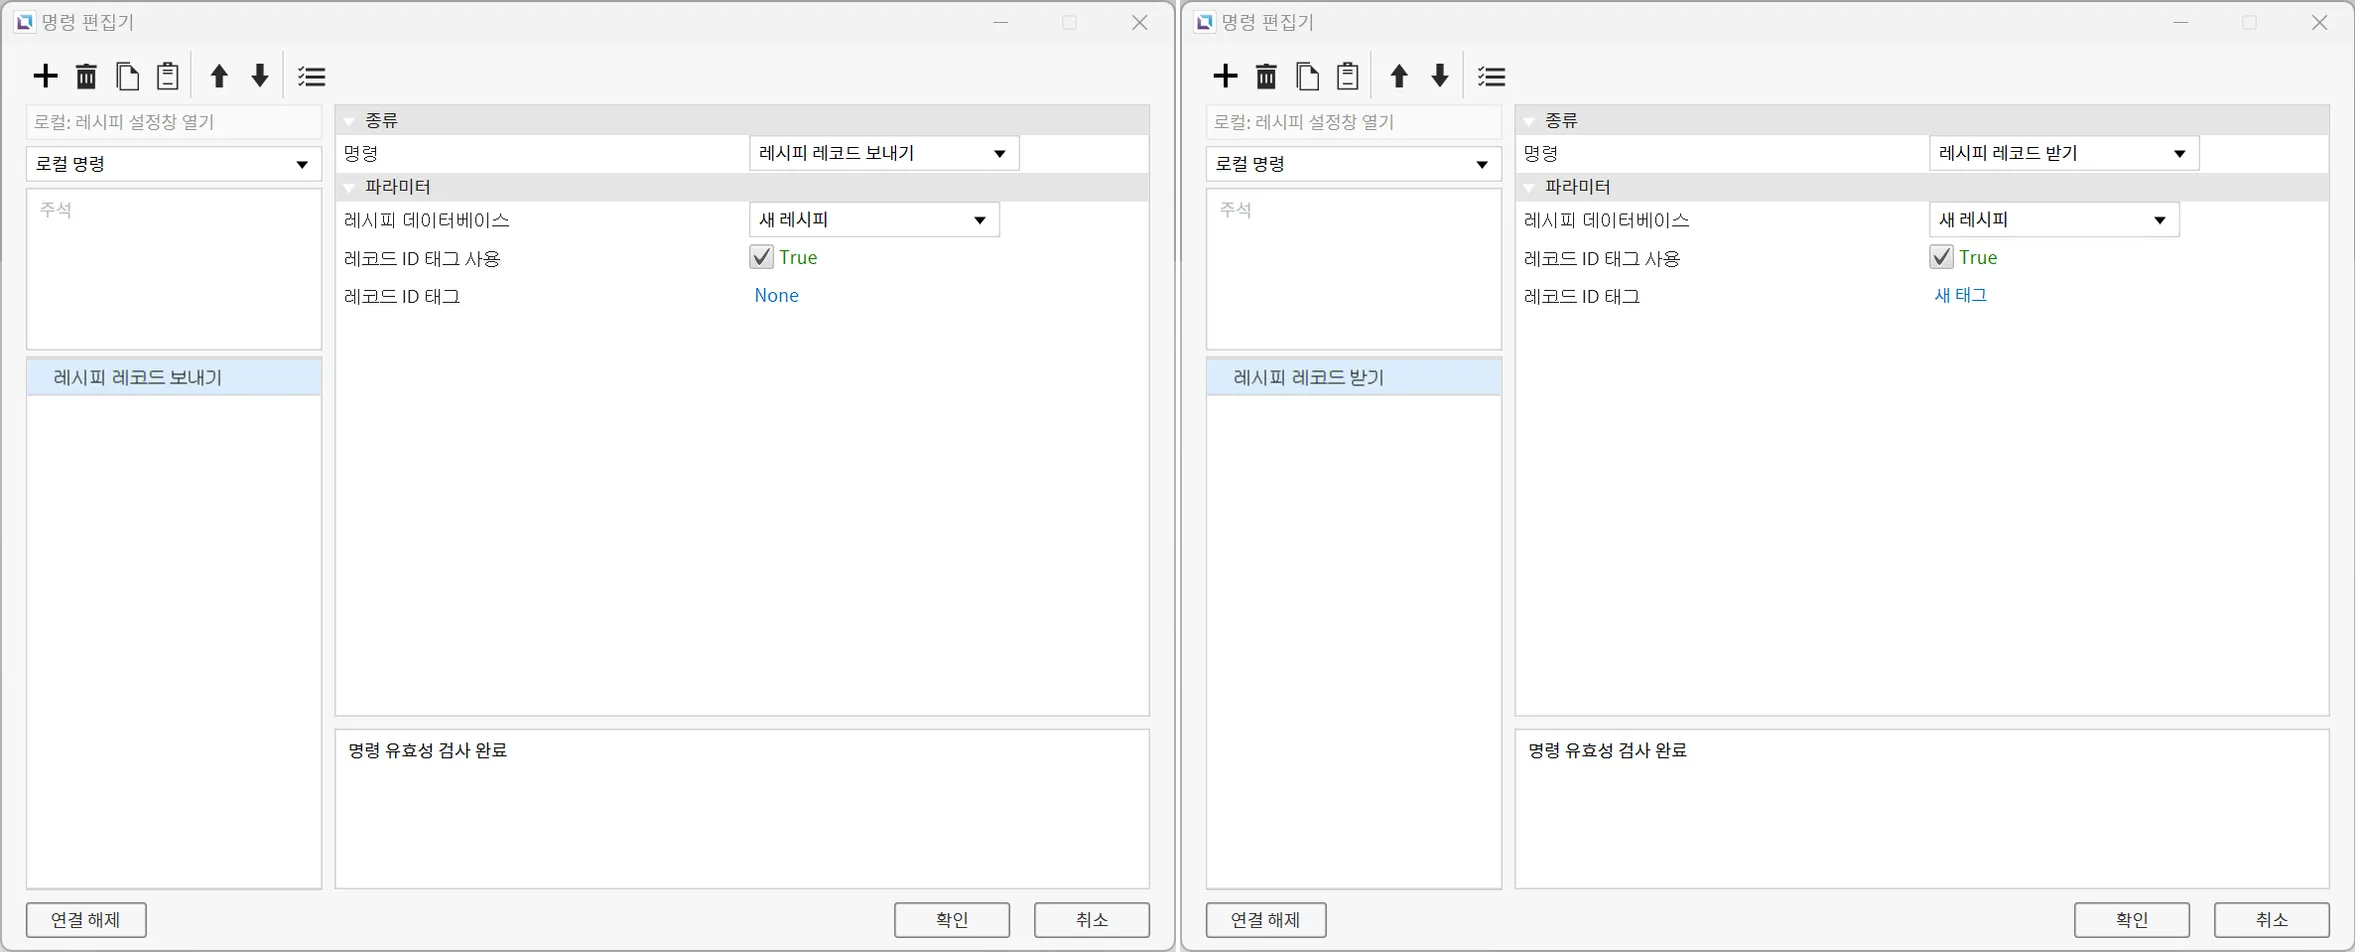Click the checklist icon in left window toolbar

[x=312, y=76]
